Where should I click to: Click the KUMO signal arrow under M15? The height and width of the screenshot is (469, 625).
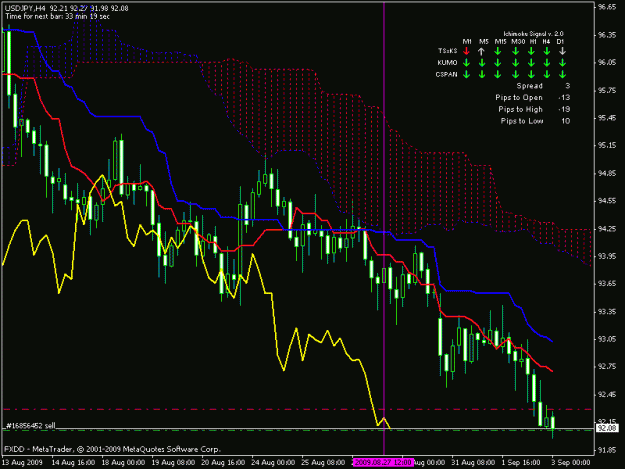coord(497,63)
